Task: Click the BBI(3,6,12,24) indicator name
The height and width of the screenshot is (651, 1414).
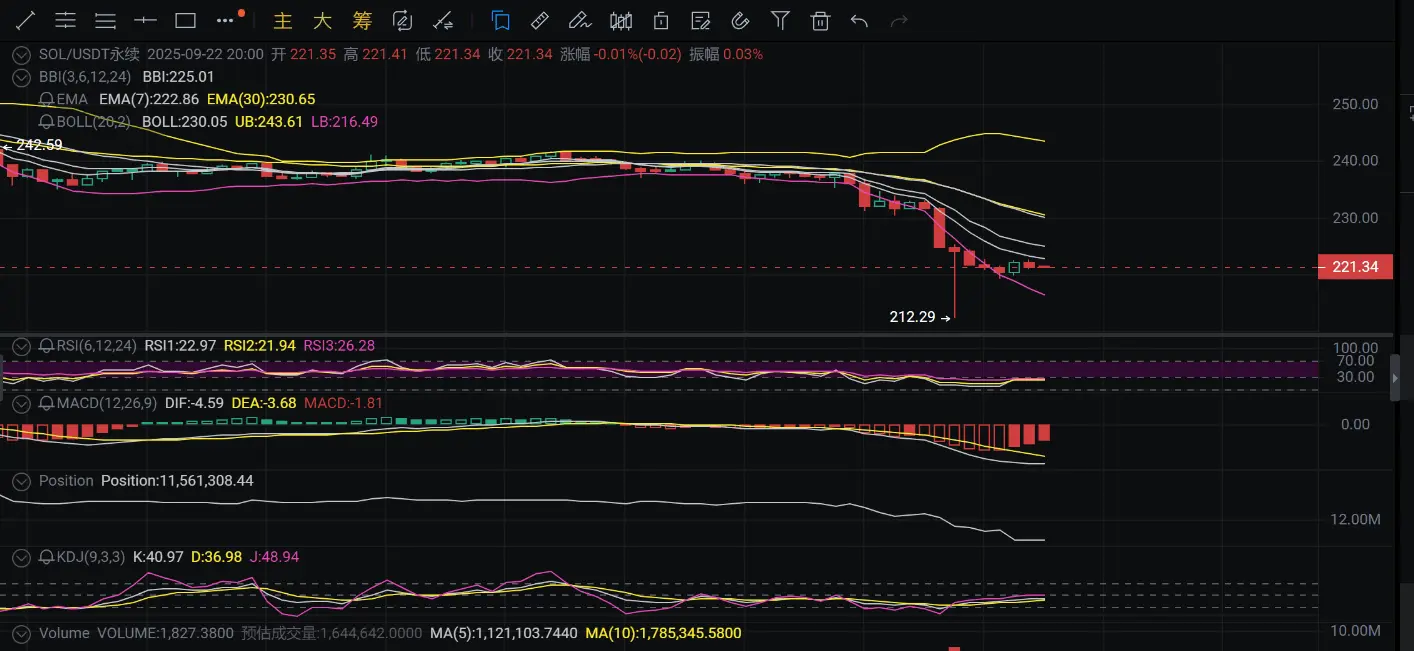Action: coord(85,76)
